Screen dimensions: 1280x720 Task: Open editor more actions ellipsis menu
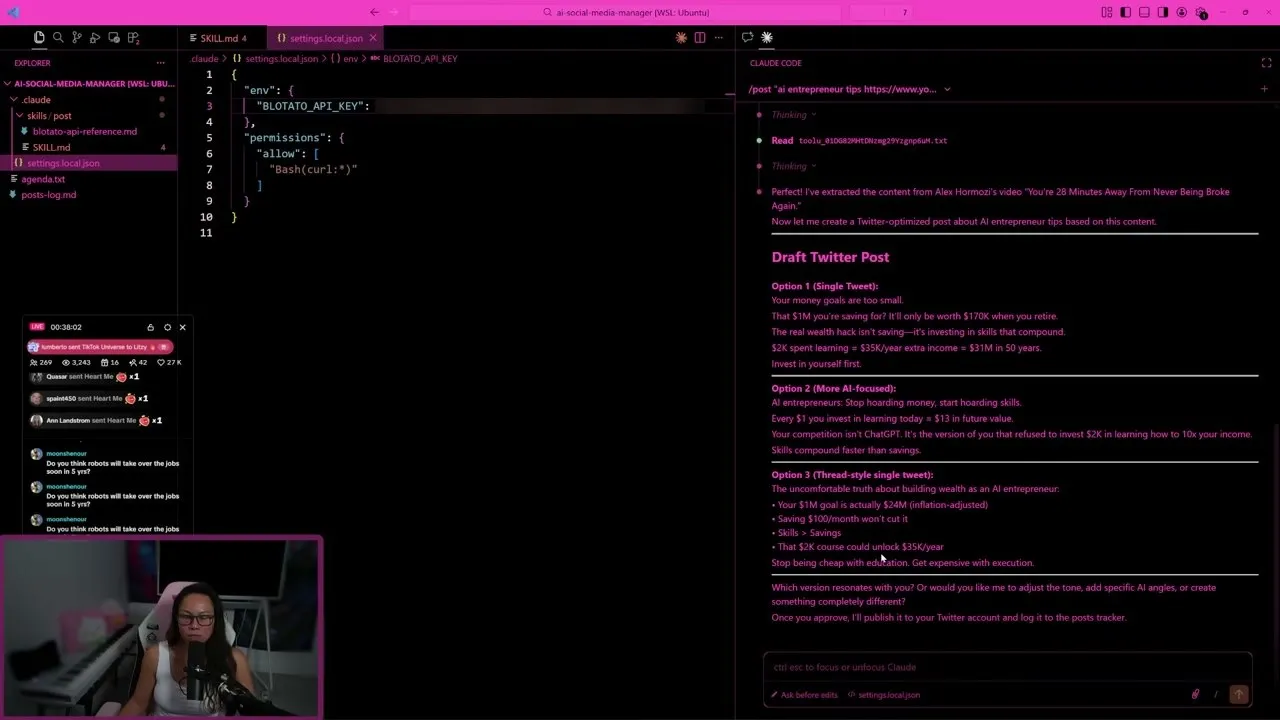(x=718, y=38)
